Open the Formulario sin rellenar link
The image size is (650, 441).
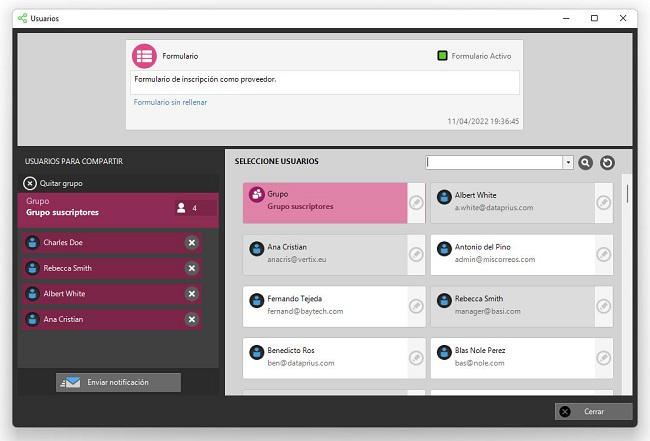pos(170,102)
